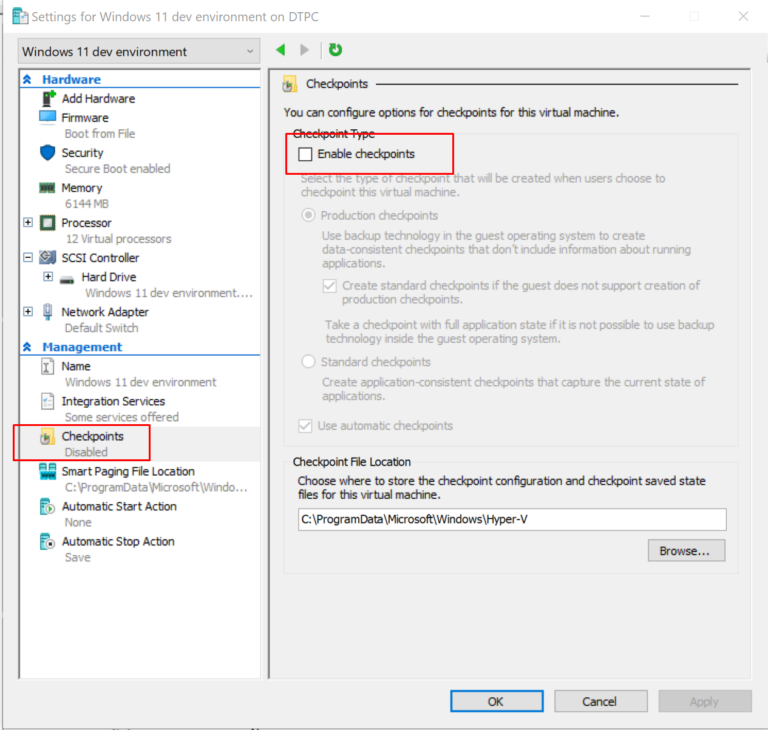Click the 'Default Switch' text

(x=101, y=328)
